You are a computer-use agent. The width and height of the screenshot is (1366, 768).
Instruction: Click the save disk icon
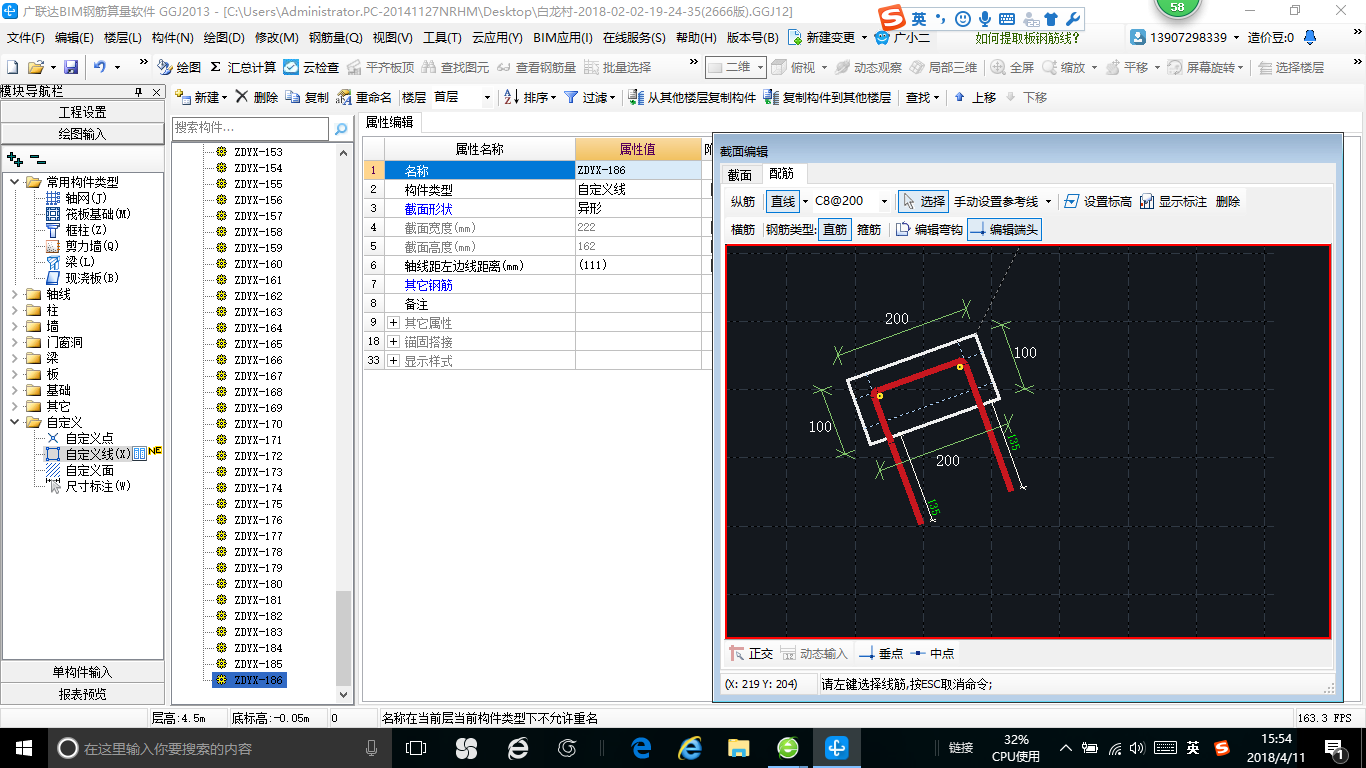pyautogui.click(x=71, y=67)
